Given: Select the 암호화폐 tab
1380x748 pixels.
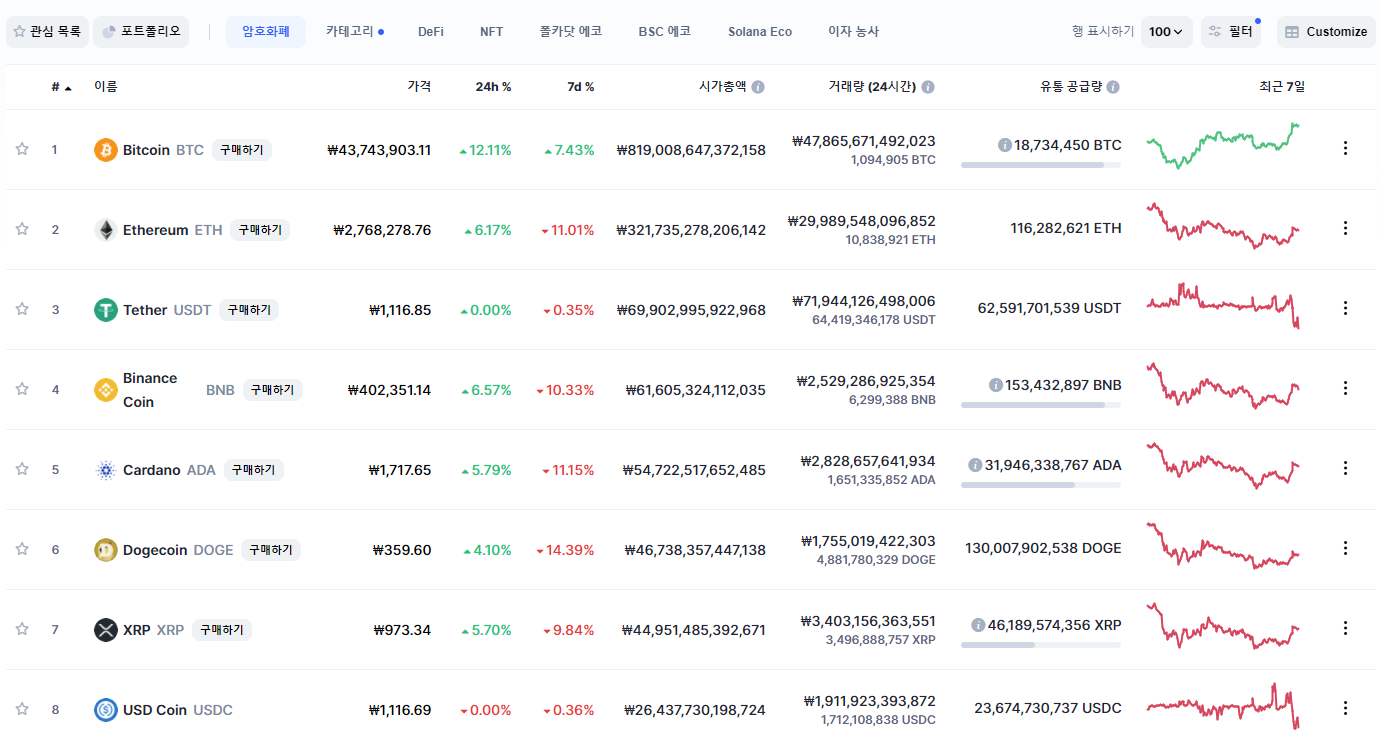Looking at the screenshot, I should click(266, 31).
